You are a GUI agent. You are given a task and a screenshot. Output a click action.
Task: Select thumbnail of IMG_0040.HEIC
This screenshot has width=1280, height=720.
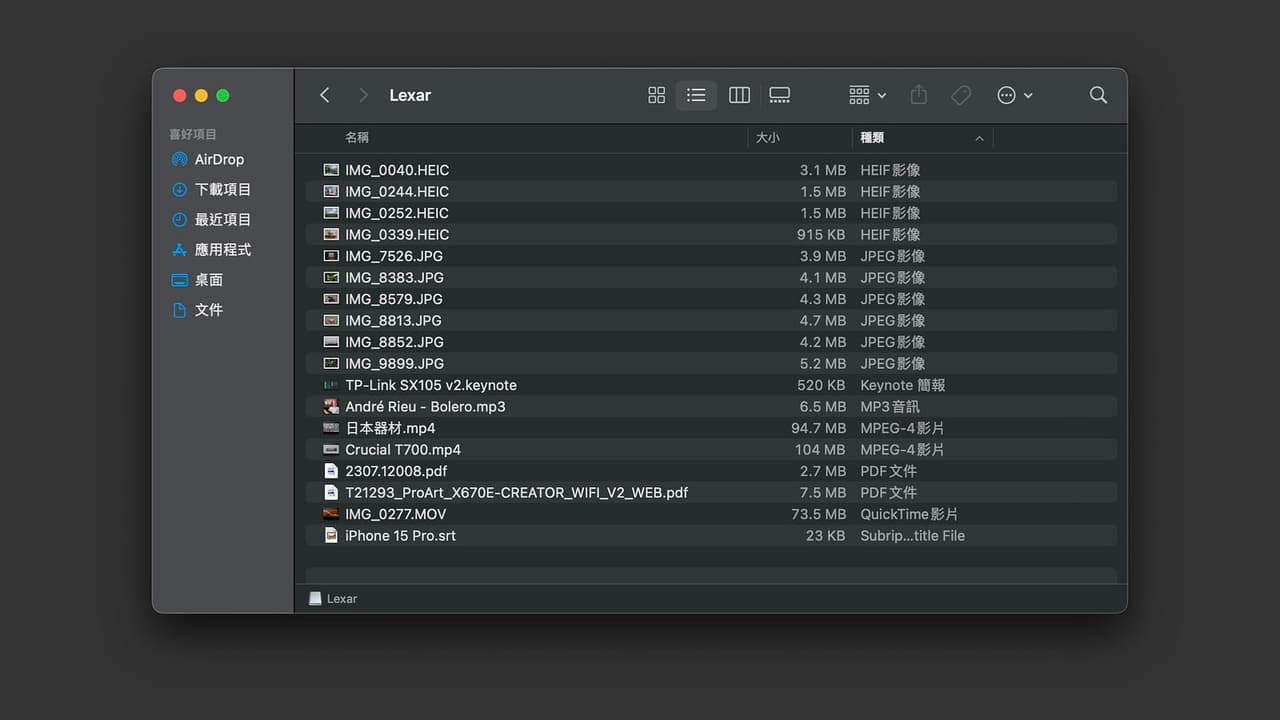331,170
